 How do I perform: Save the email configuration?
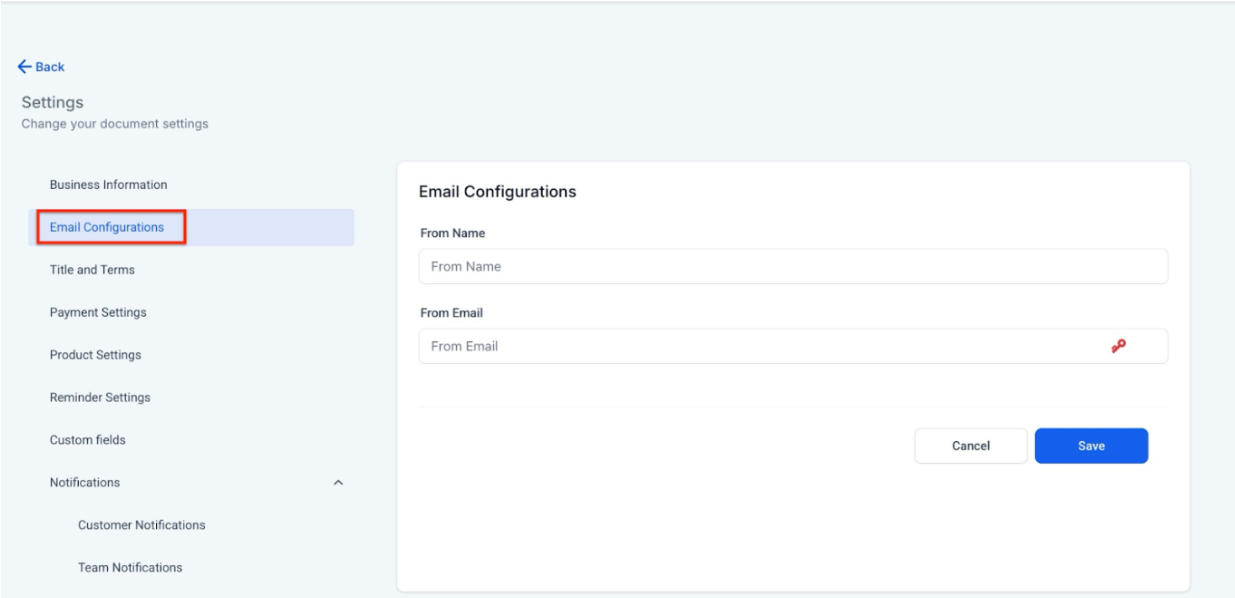click(1091, 446)
